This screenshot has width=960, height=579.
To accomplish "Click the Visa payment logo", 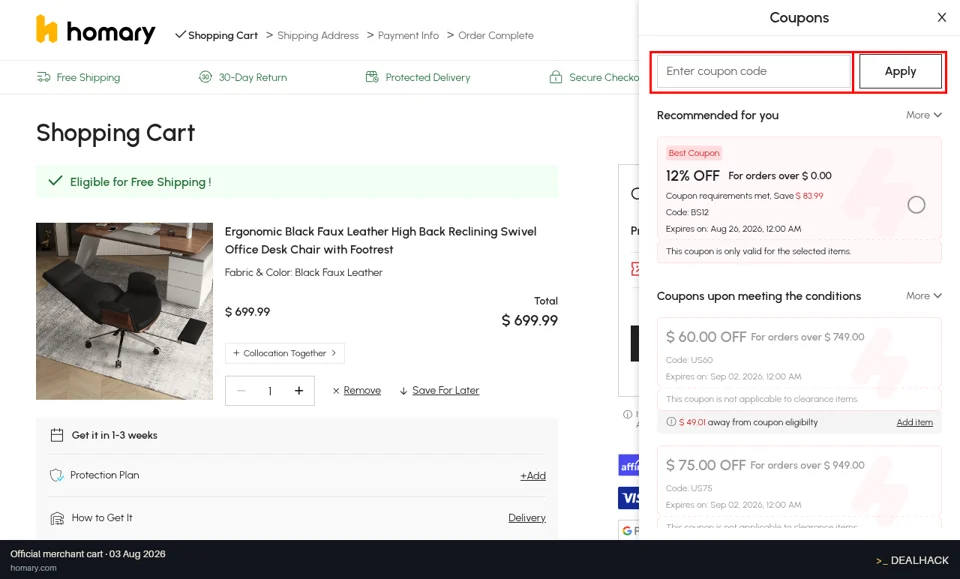I will click(x=629, y=498).
